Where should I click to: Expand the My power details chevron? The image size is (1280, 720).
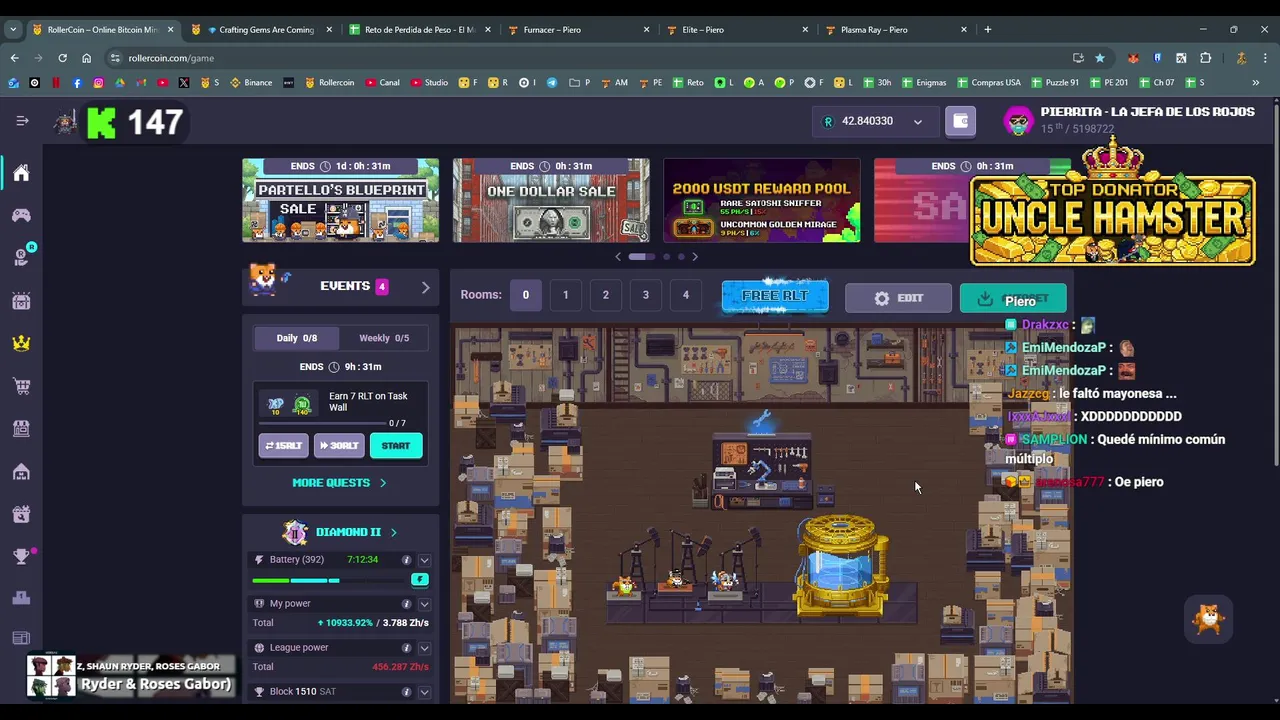pyautogui.click(x=424, y=604)
